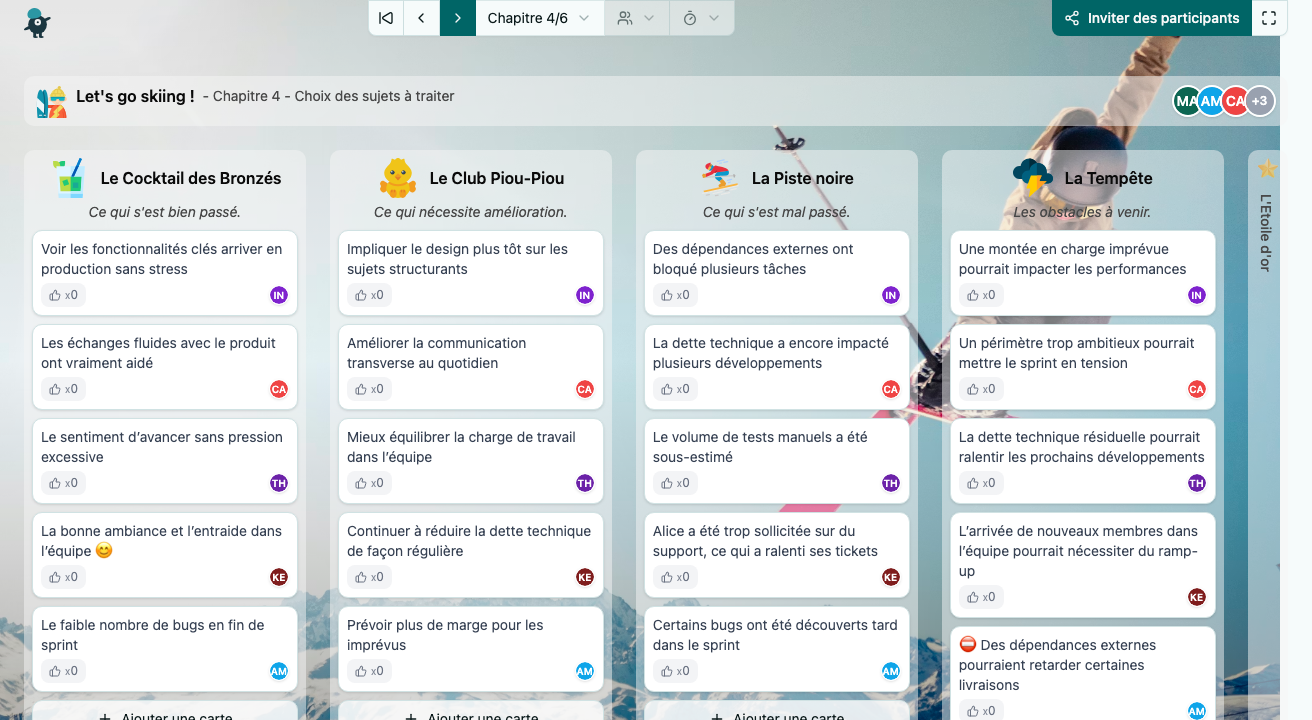The height and width of the screenshot is (720, 1312).
Task: Go to the previous chapter arrow
Action: click(422, 18)
